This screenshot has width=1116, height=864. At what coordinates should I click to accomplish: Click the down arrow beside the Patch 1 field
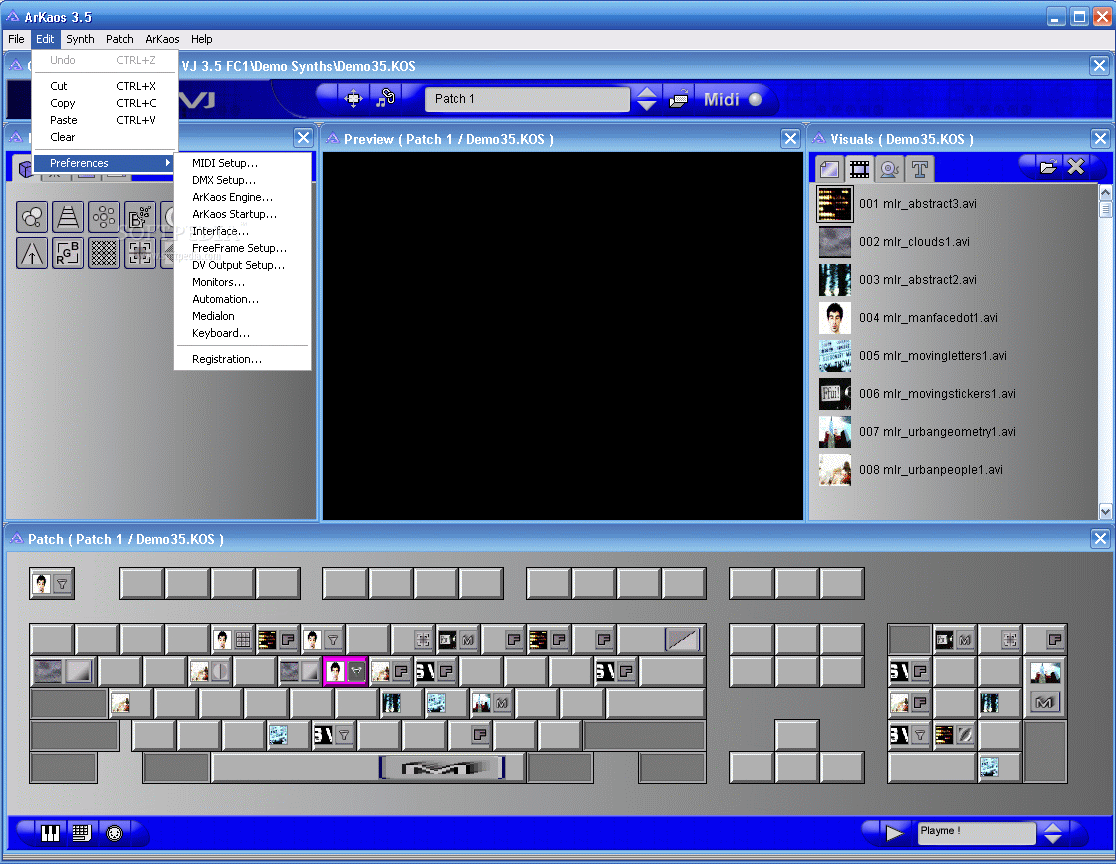pyautogui.click(x=646, y=106)
